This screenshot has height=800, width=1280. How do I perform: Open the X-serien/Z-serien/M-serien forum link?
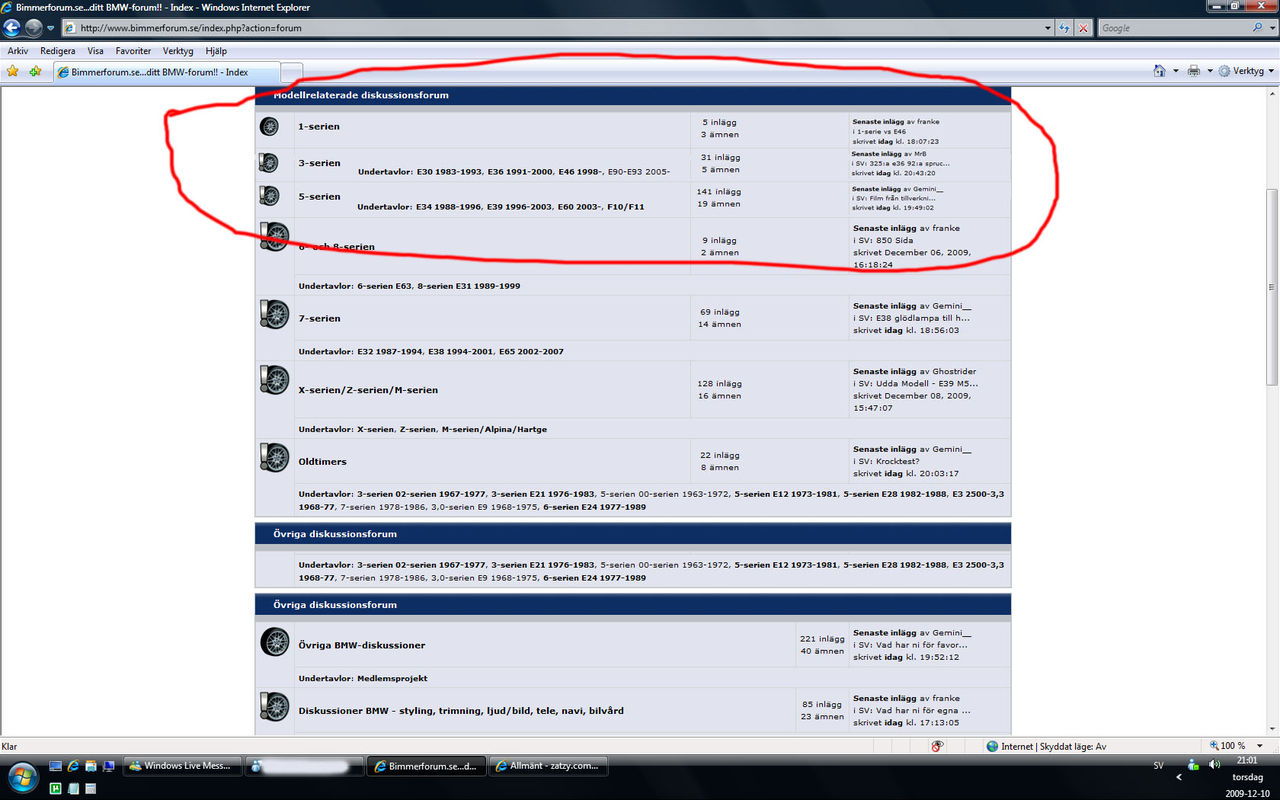click(x=368, y=390)
